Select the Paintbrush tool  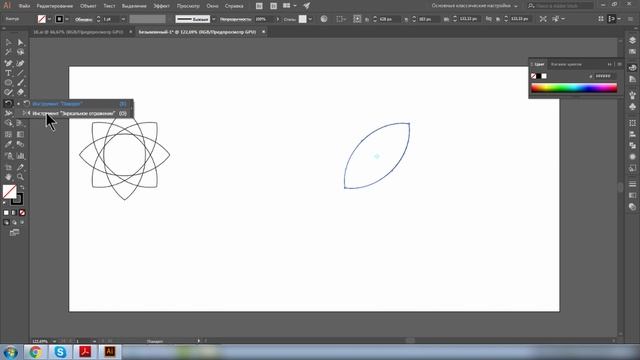(20, 83)
